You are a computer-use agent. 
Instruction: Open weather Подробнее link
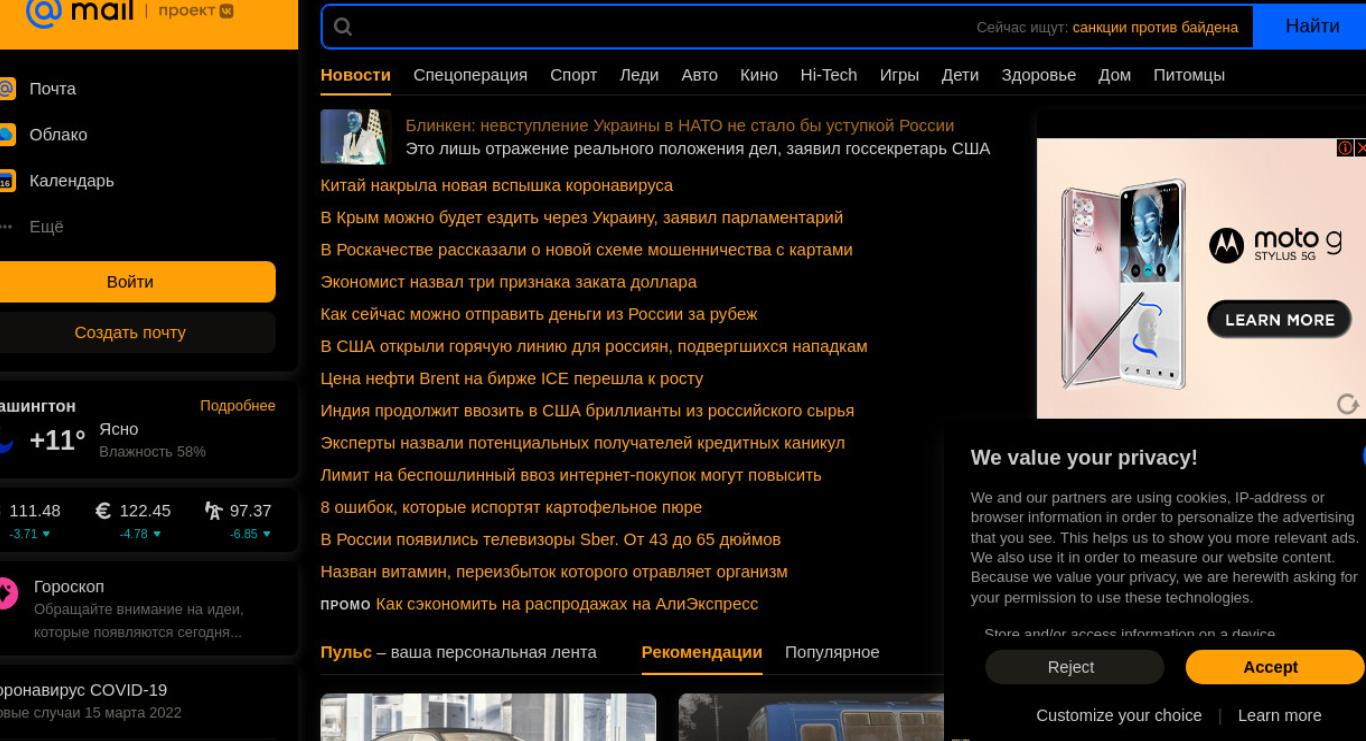(x=237, y=405)
